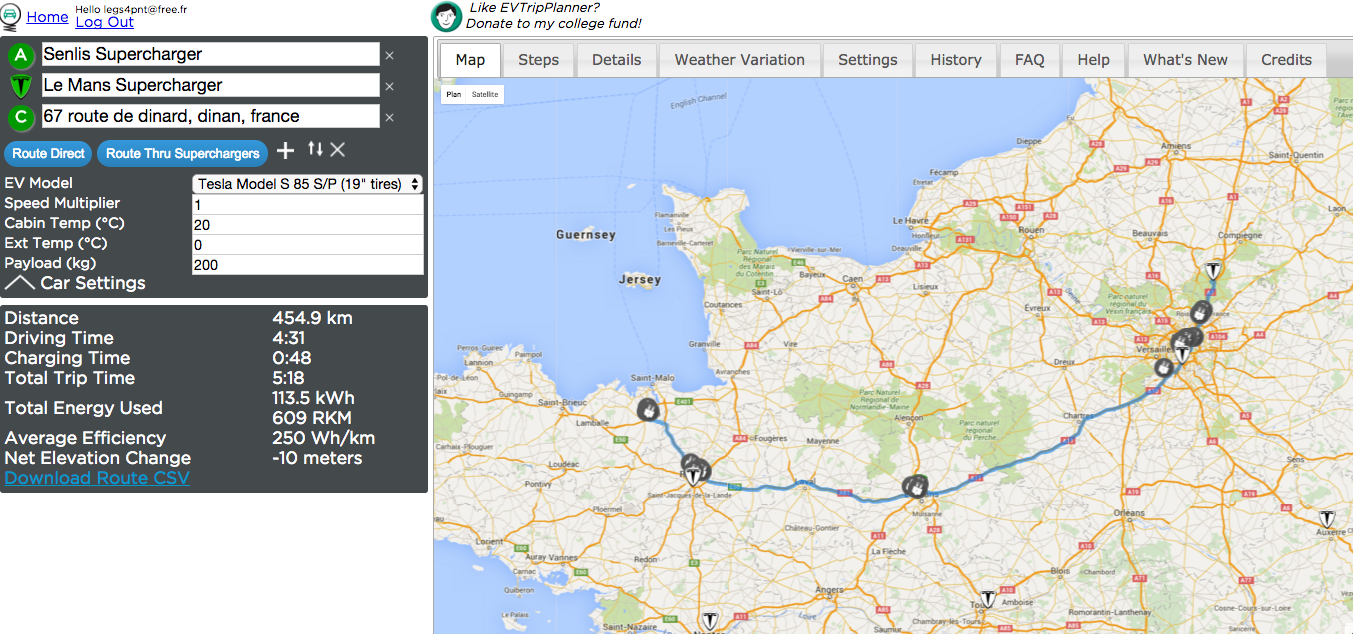
Task: Click the donation avatar face icon
Action: pos(446,16)
